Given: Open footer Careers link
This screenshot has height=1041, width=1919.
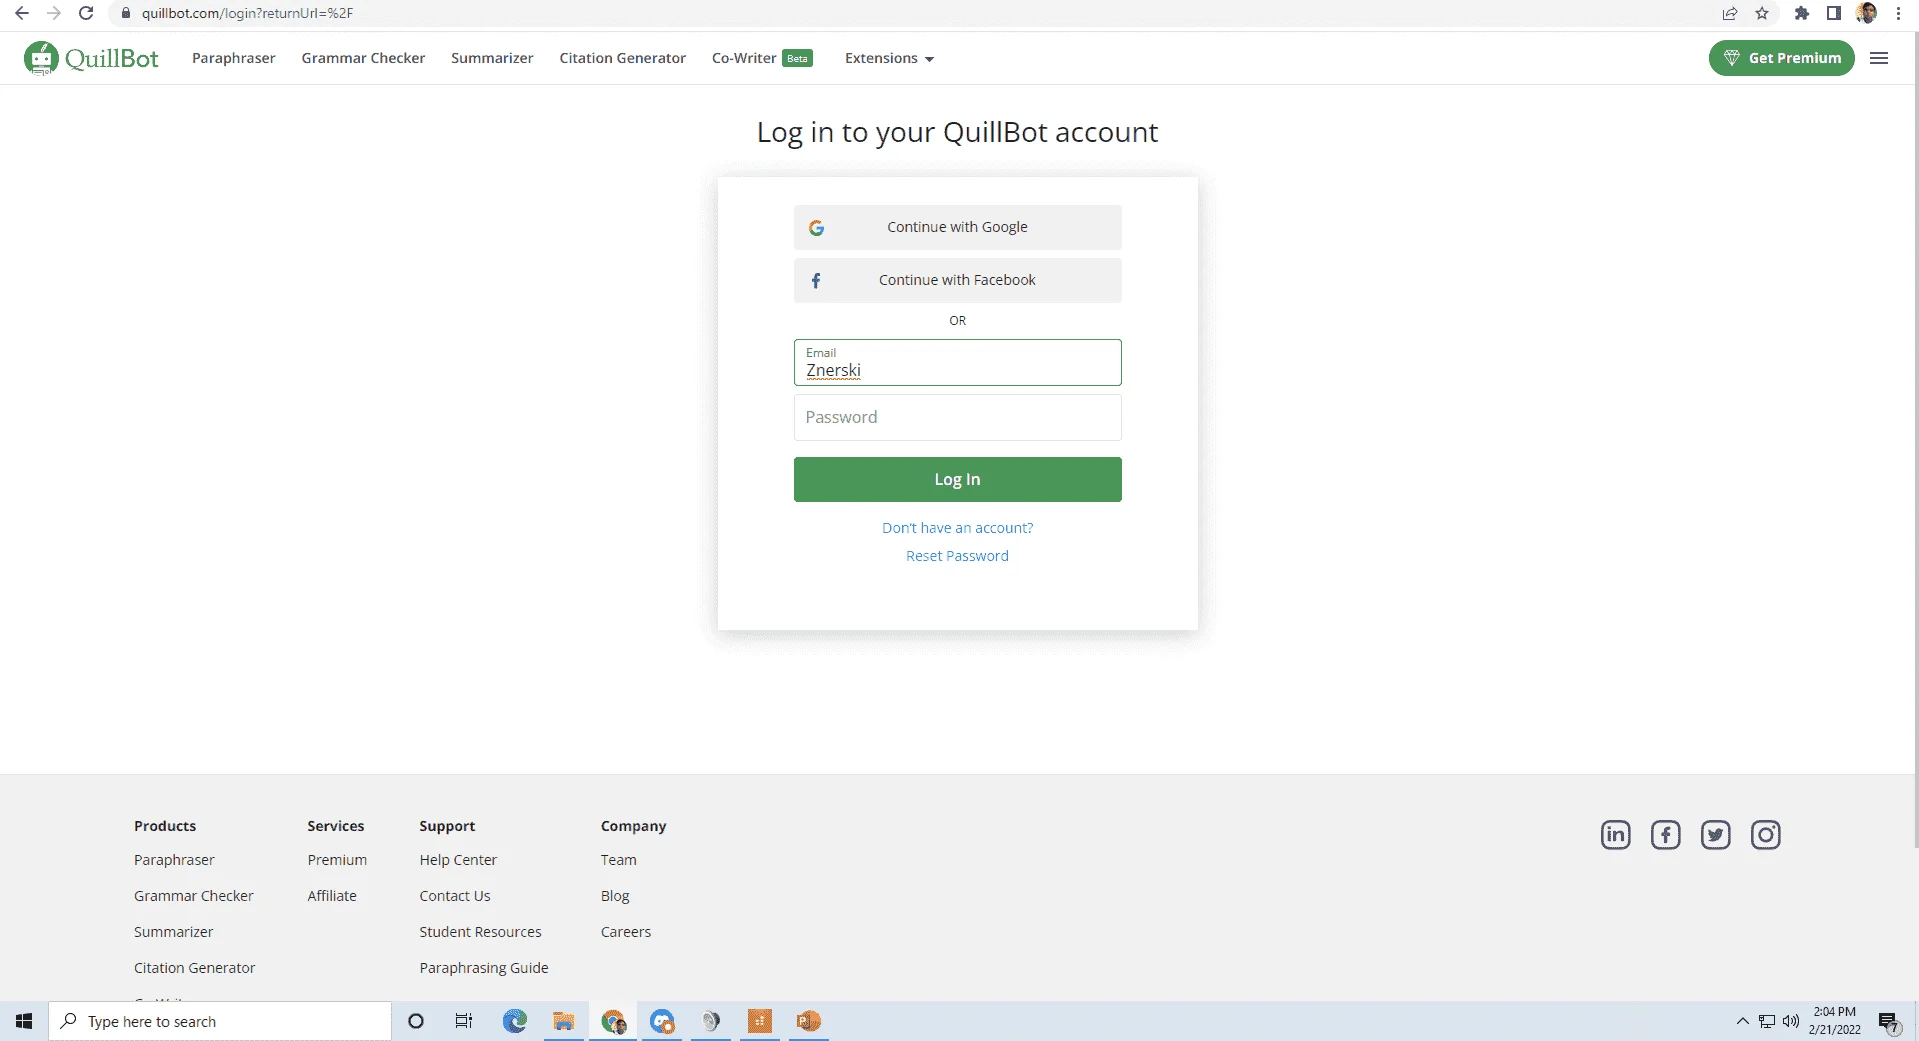Looking at the screenshot, I should click(626, 932).
